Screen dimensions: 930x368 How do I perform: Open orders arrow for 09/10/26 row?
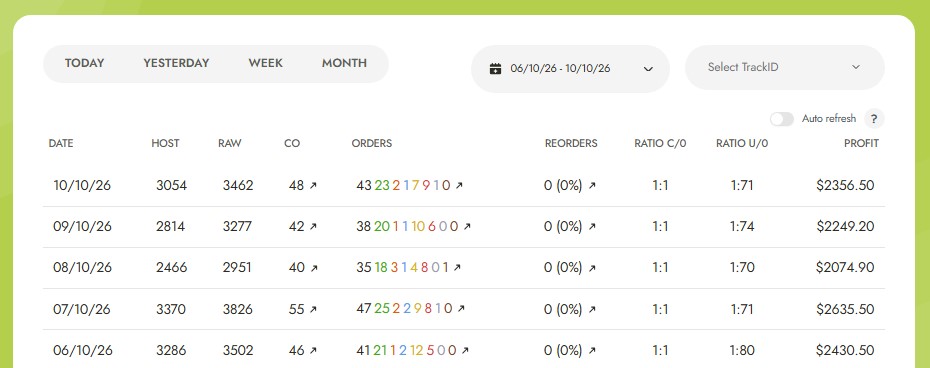467,227
